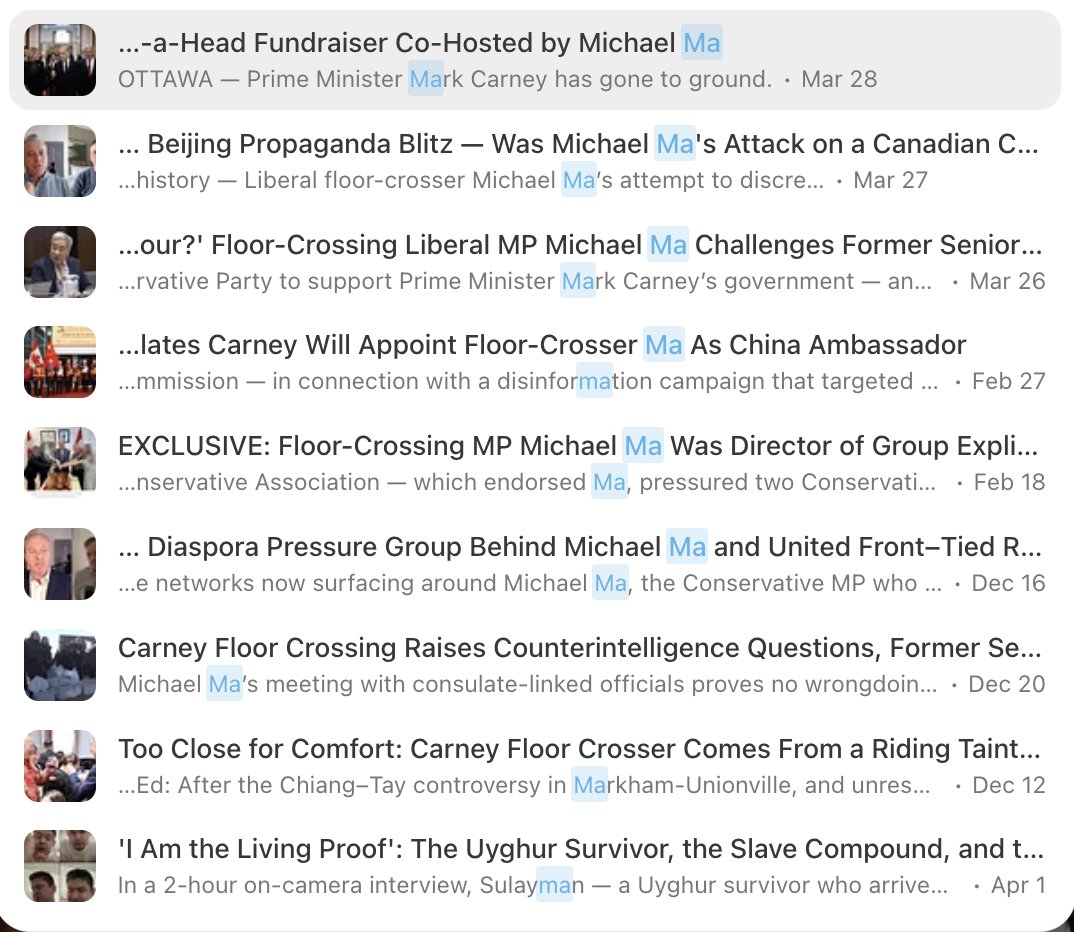Click snippet 'meeting with consulate-linked officials proves no wrongdoin...'
This screenshot has height=932, width=1074.
point(601,683)
